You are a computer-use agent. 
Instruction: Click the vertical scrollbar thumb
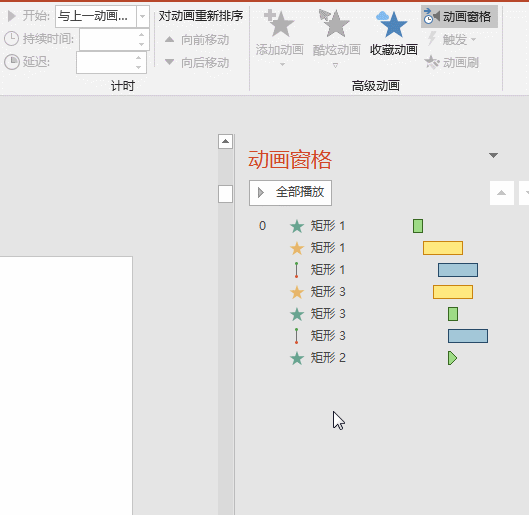225,194
